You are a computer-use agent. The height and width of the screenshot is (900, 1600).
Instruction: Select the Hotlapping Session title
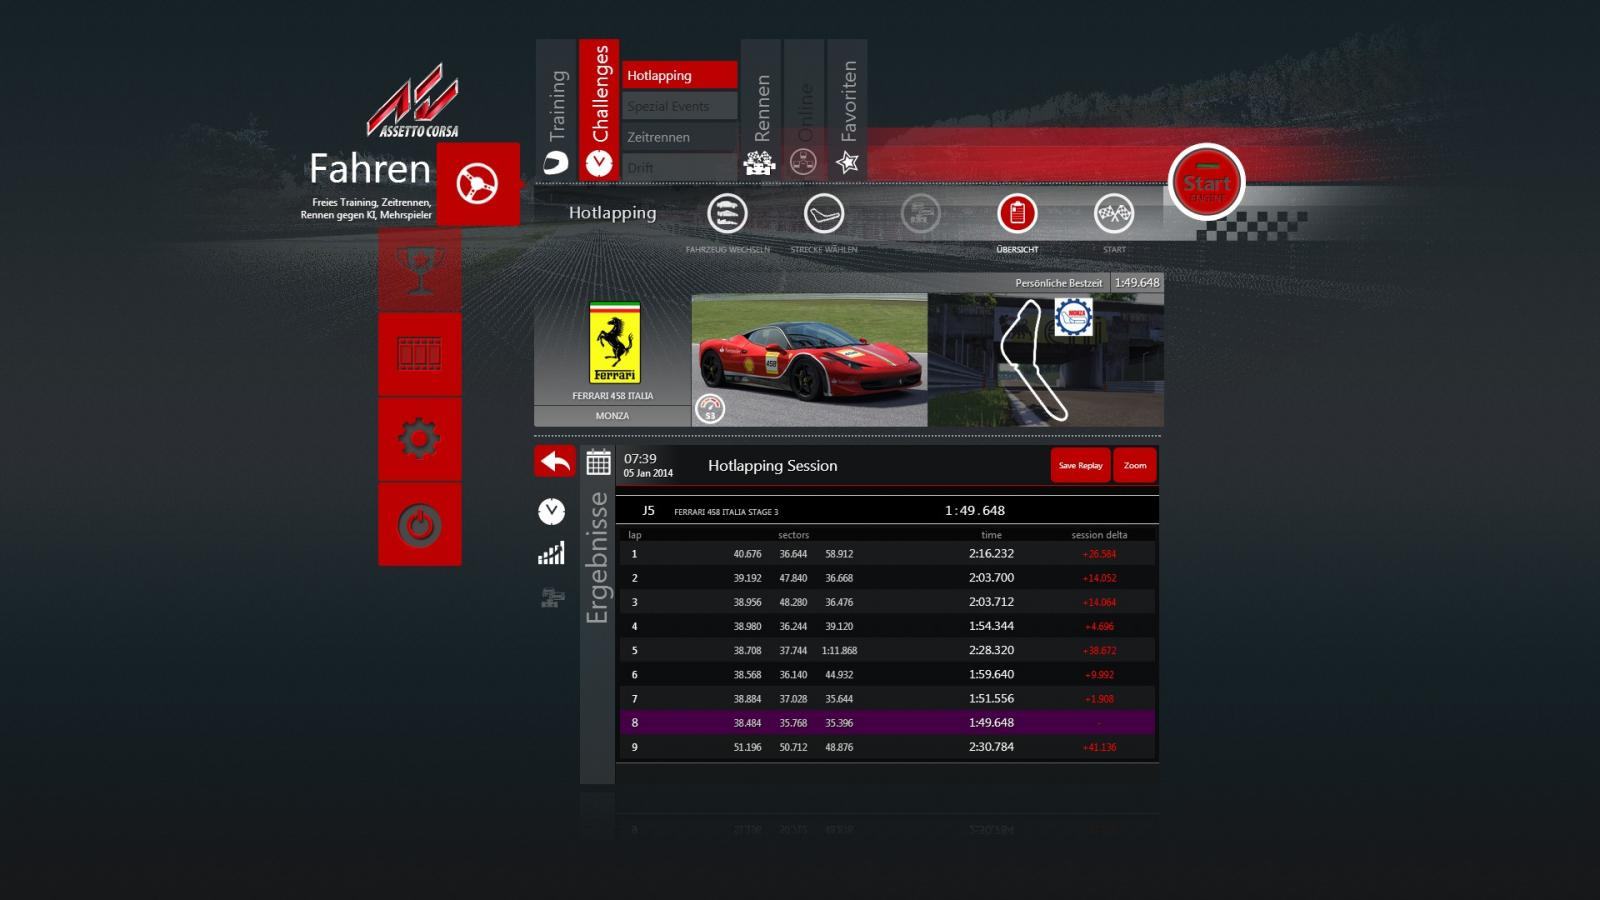point(773,466)
